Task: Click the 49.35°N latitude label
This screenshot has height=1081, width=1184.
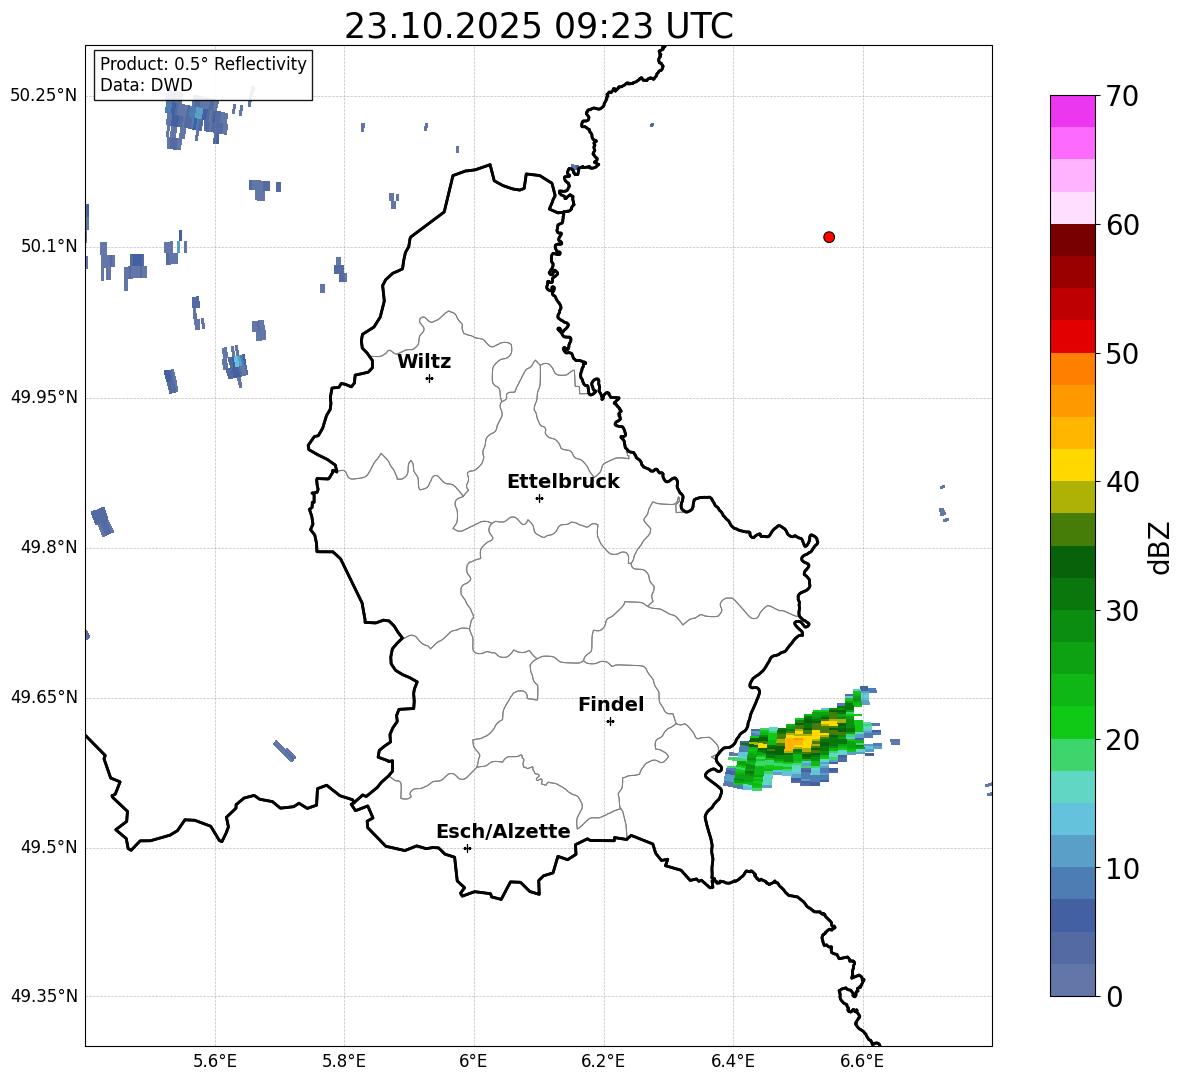Action: 44,996
